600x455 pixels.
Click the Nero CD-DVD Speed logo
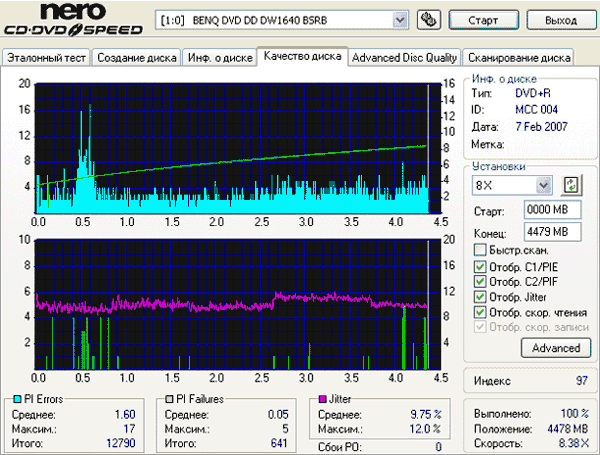[x=75, y=20]
